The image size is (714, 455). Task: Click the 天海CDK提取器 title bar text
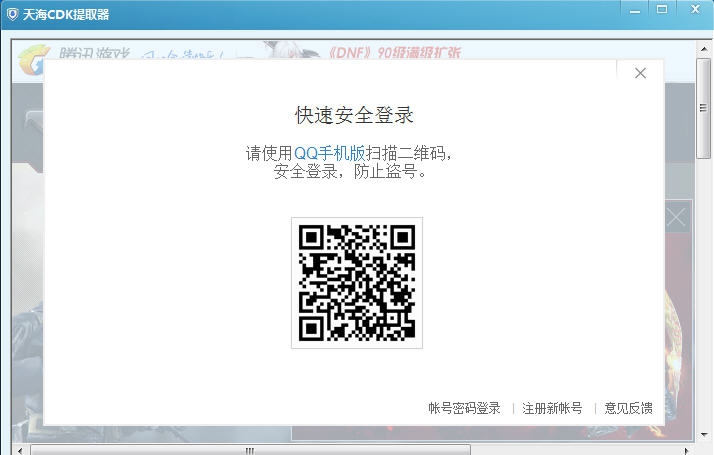point(66,15)
